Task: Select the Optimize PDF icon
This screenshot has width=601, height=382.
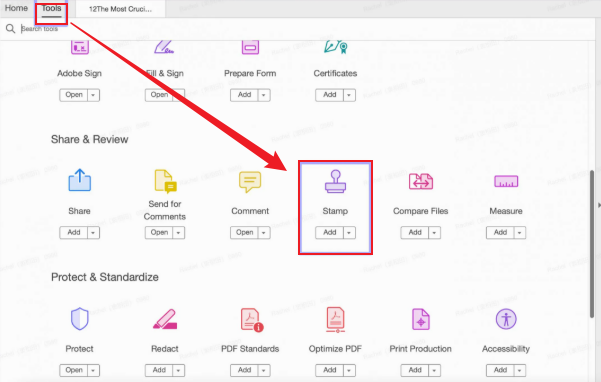Action: click(335, 320)
